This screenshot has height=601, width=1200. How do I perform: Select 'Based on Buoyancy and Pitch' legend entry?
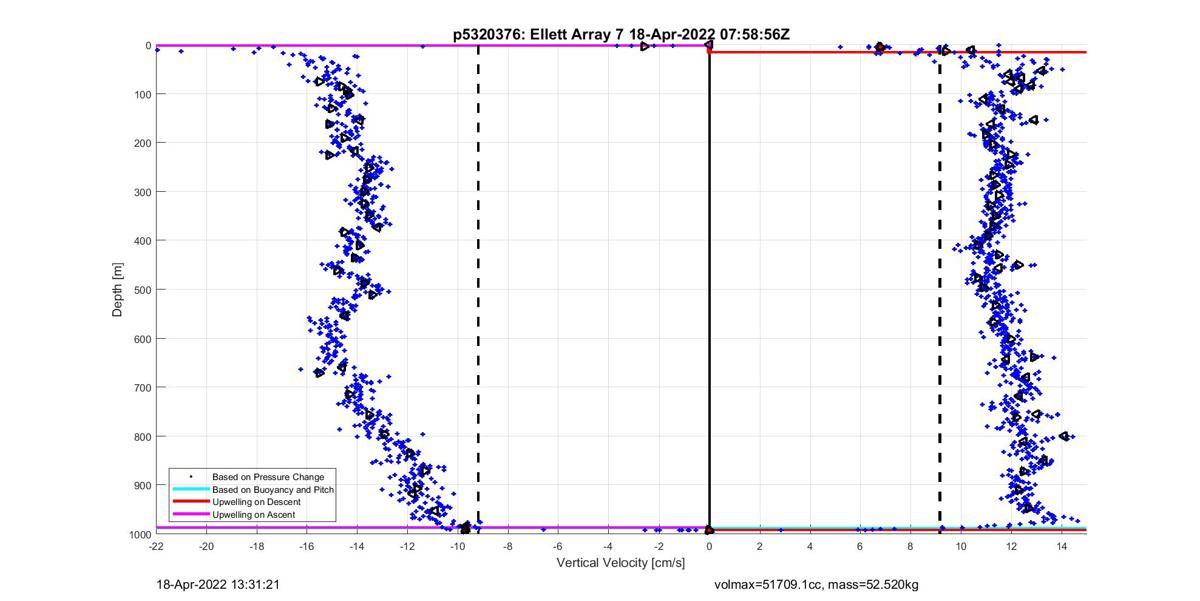click(x=273, y=490)
